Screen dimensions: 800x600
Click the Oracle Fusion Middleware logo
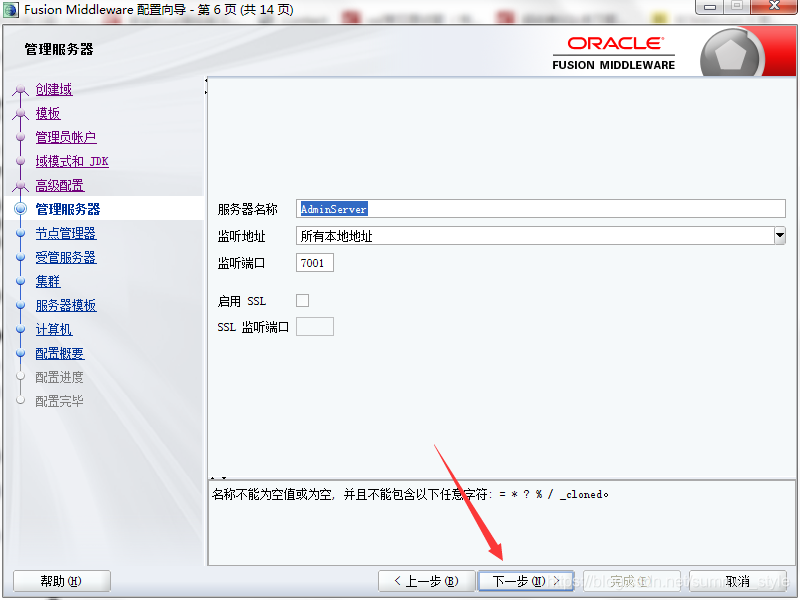[x=614, y=53]
